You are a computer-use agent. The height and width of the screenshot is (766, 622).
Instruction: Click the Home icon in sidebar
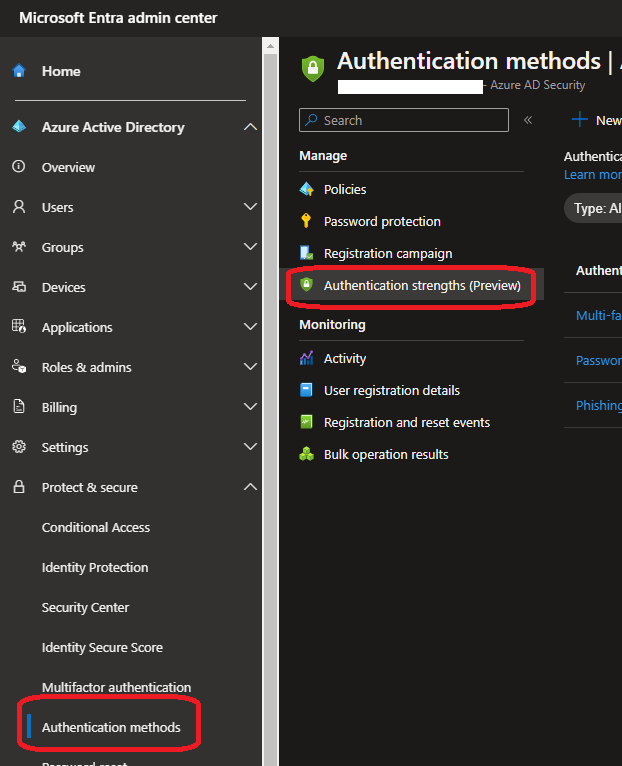18,71
